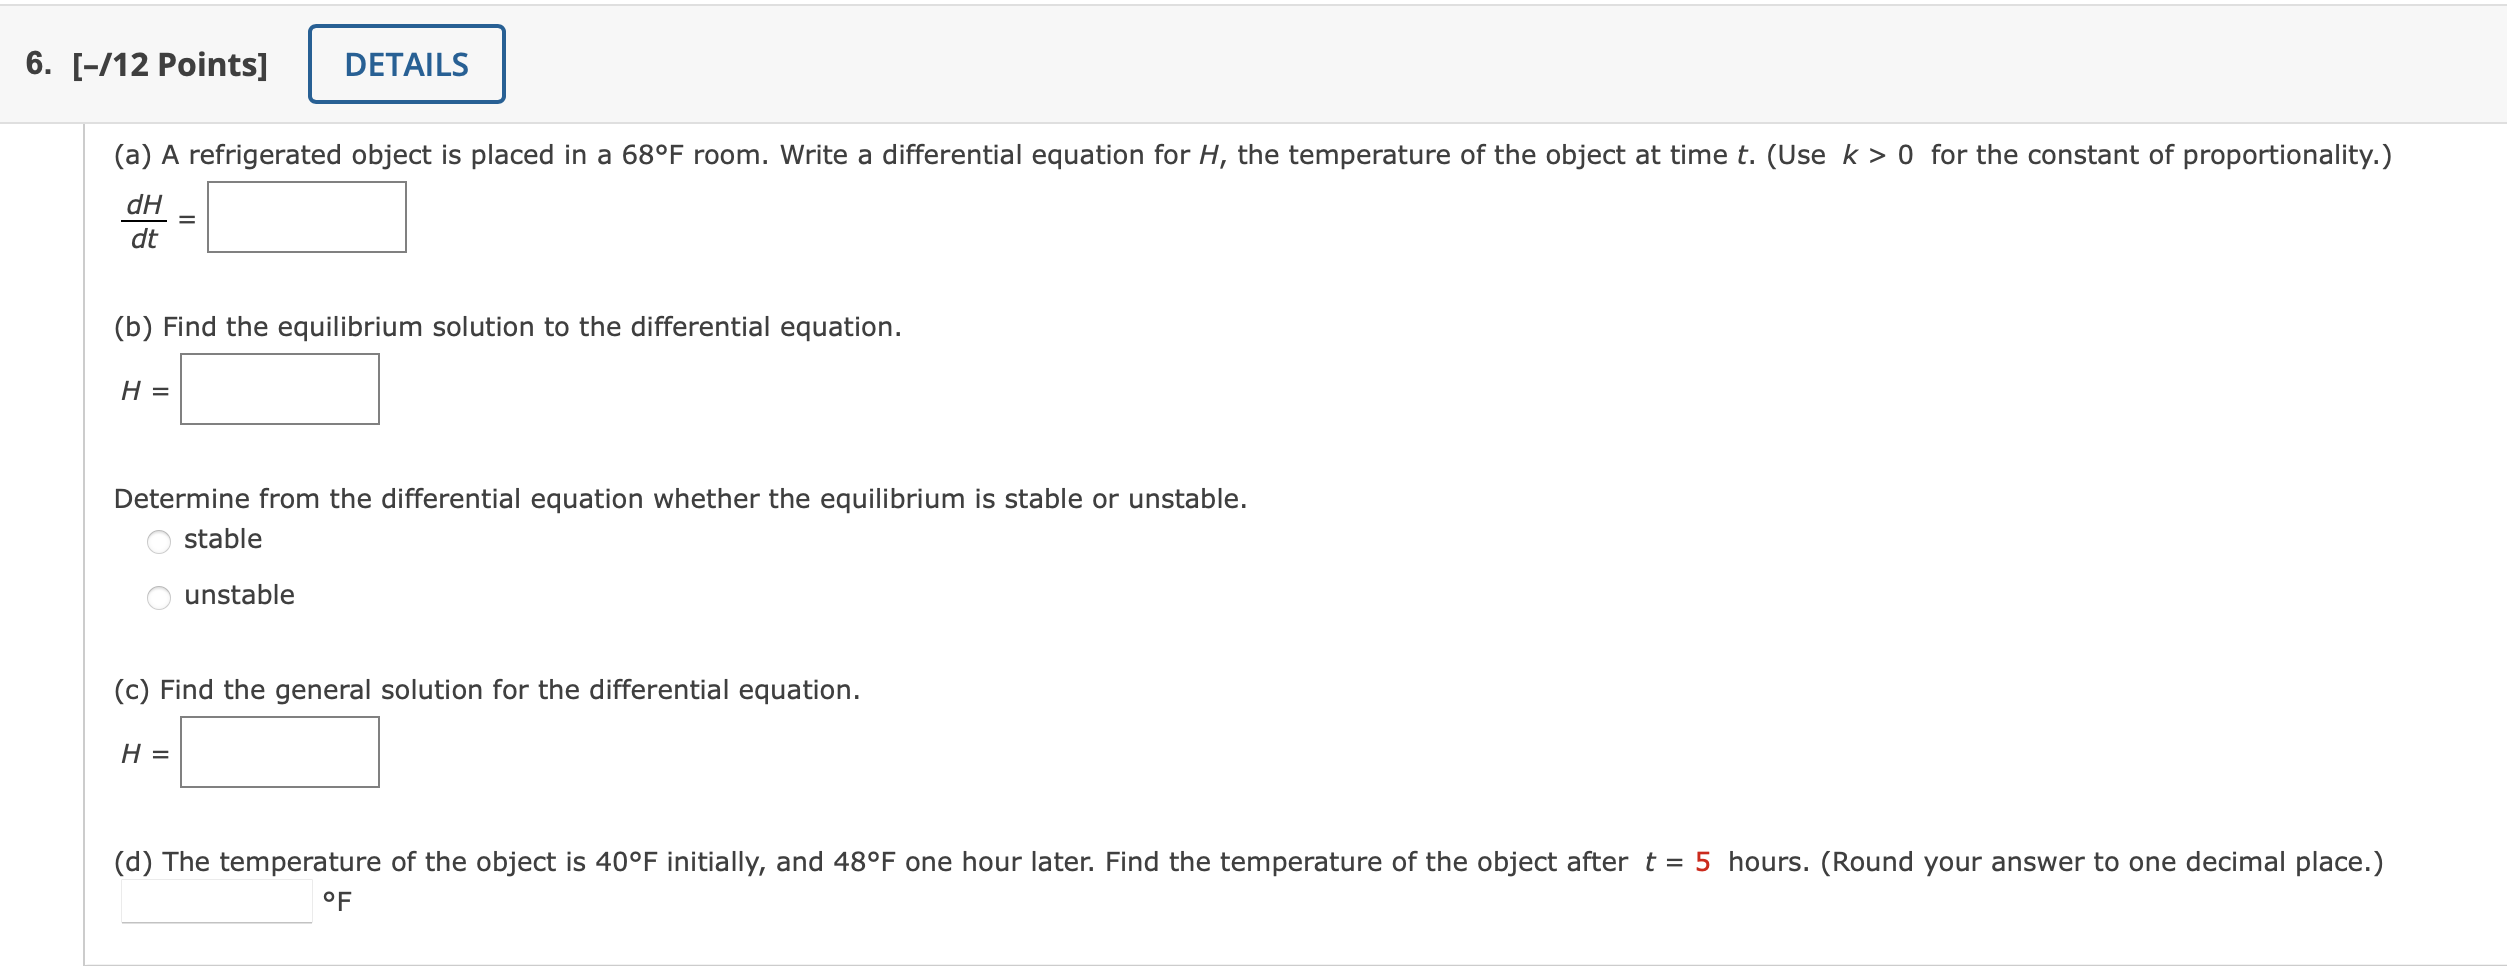This screenshot has height=966, width=2507.
Task: Click the 'Determine from the differential equation' text
Action: coord(680,498)
